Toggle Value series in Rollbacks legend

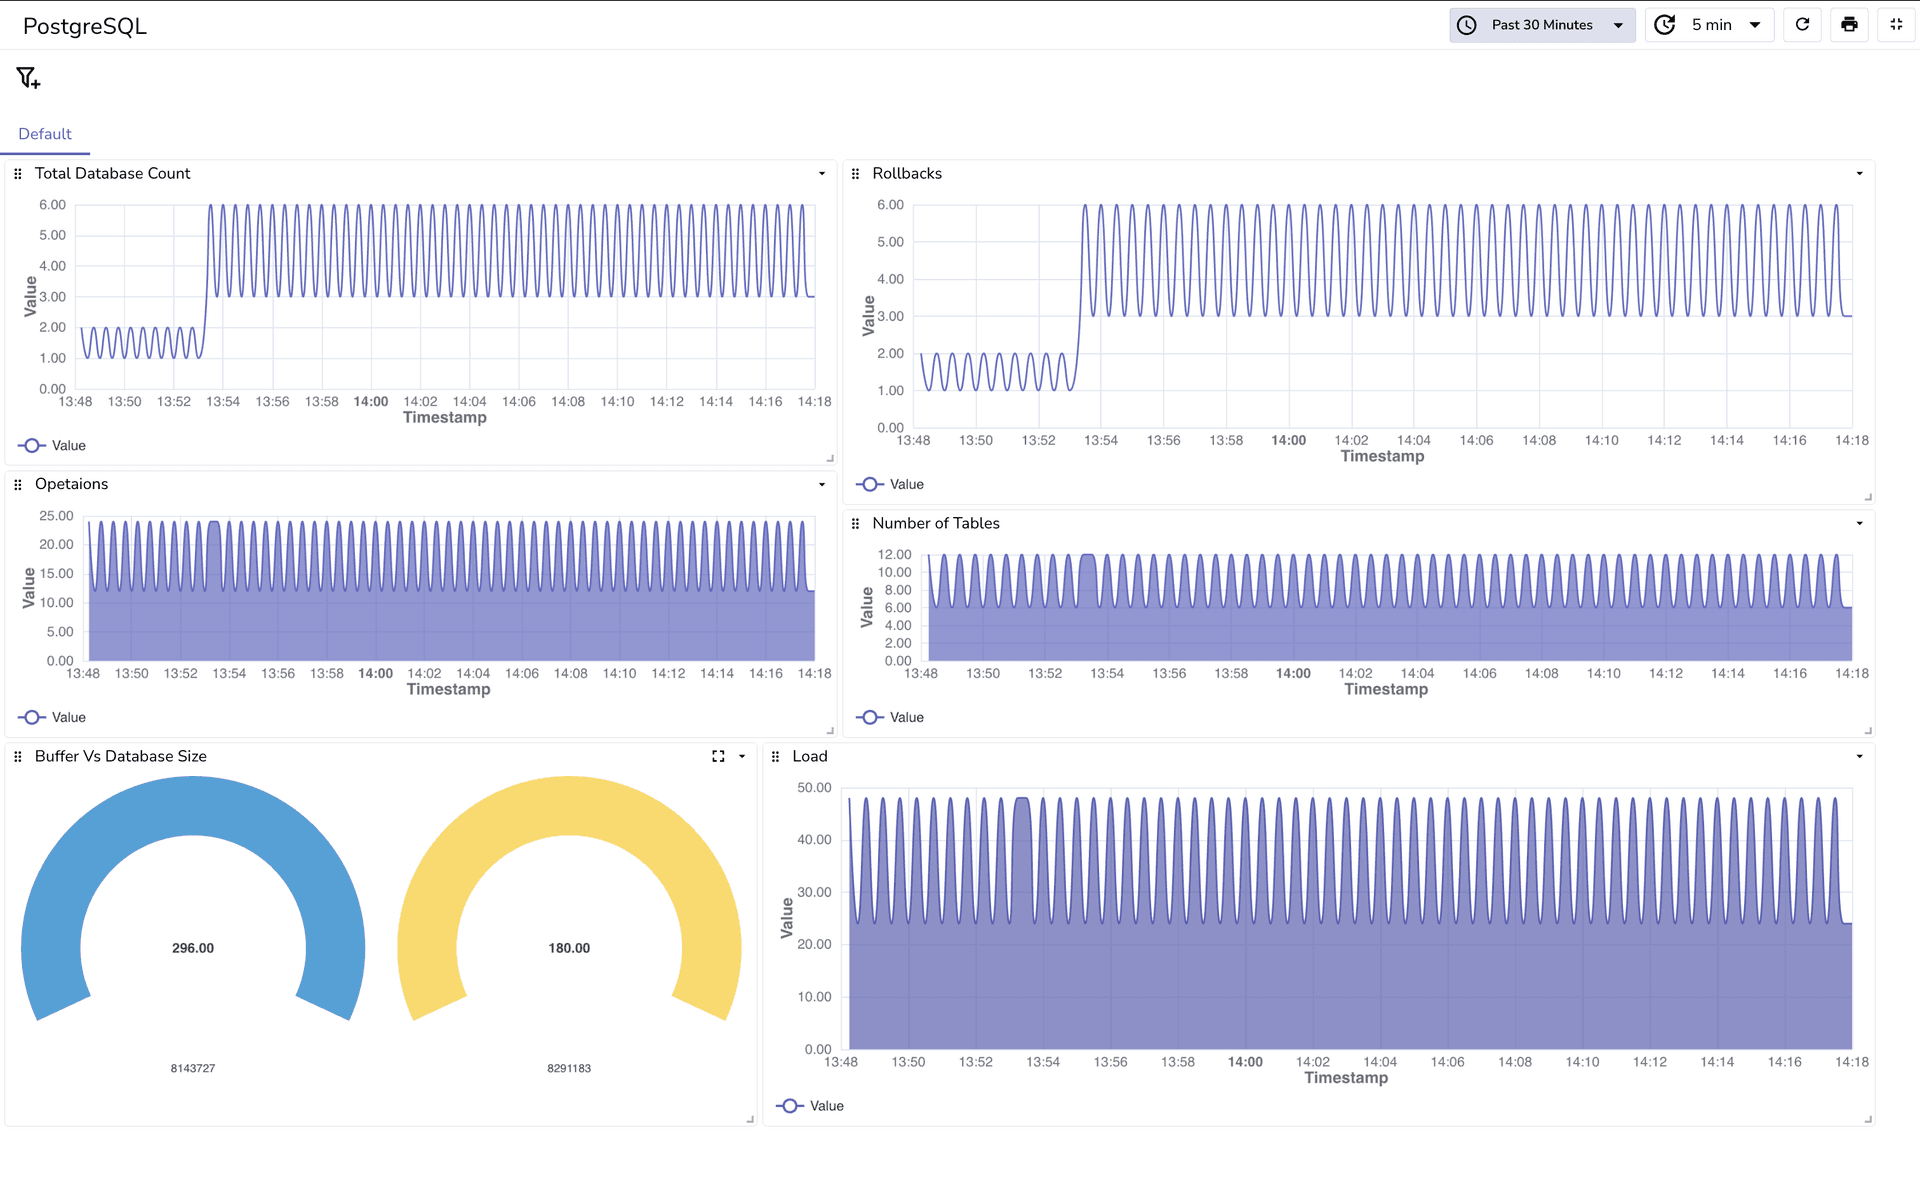[890, 485]
